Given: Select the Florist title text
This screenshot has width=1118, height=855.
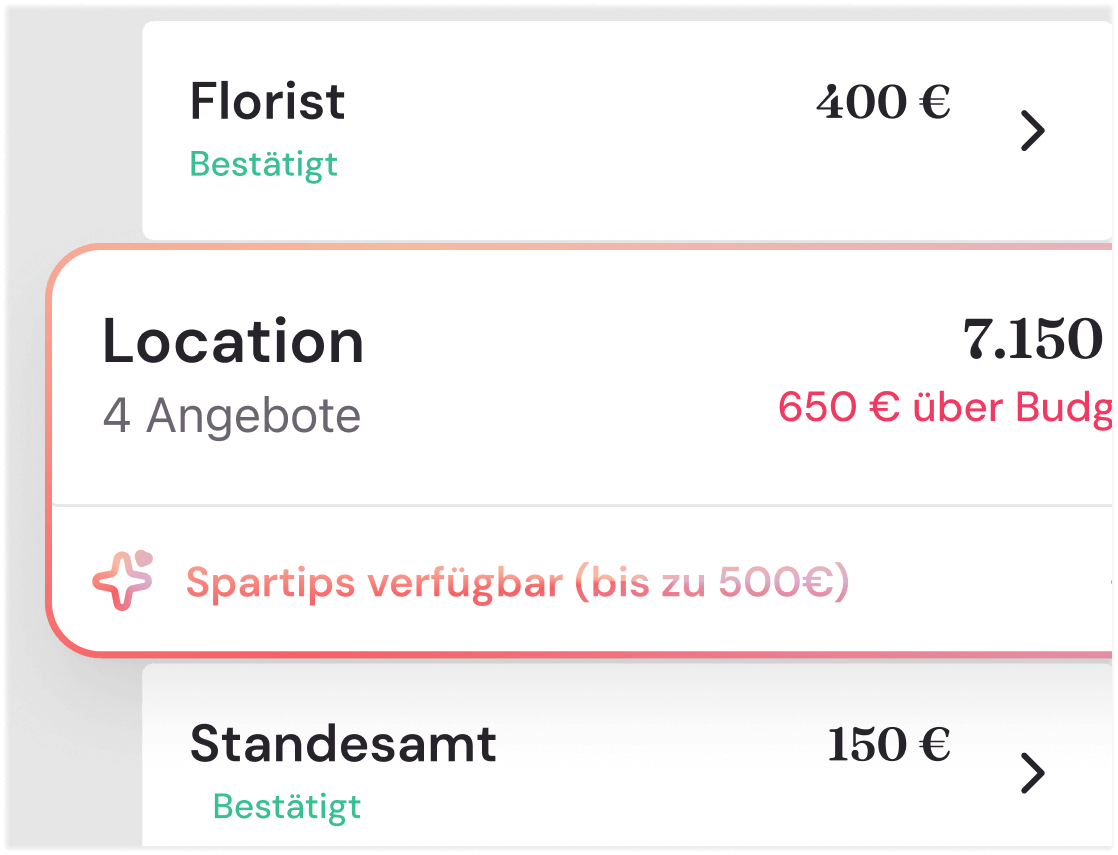Looking at the screenshot, I should (267, 101).
